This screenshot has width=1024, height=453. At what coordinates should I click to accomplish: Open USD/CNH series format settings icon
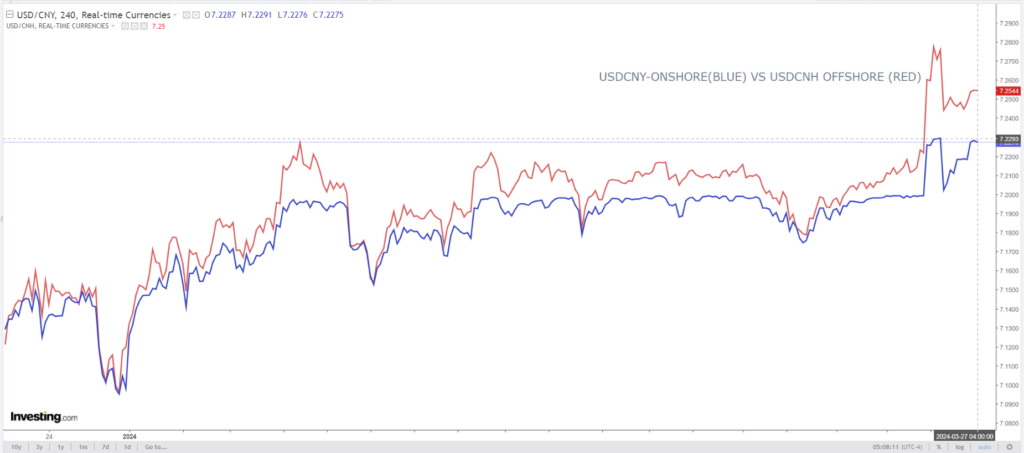point(136,26)
